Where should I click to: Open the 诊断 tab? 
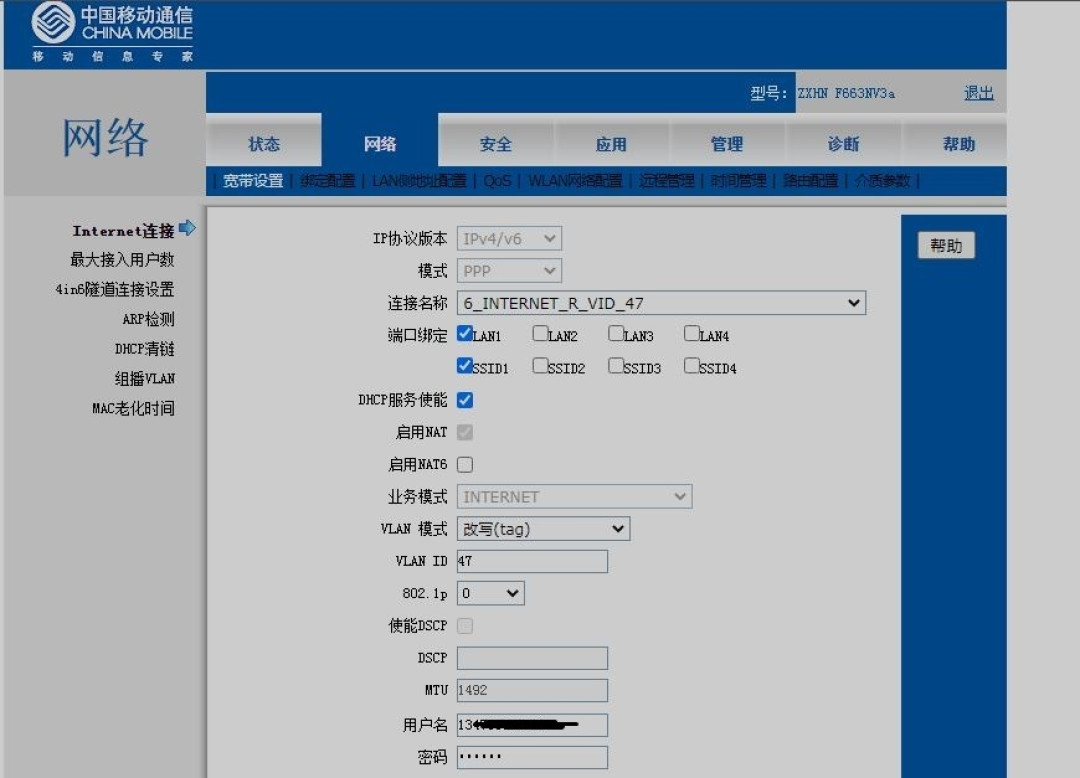pos(843,144)
